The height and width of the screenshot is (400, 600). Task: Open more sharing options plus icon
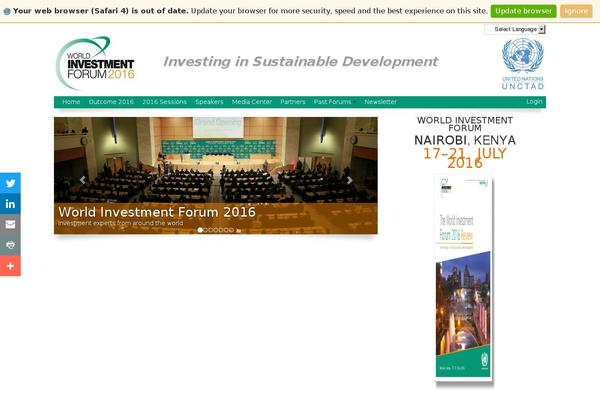tap(10, 266)
